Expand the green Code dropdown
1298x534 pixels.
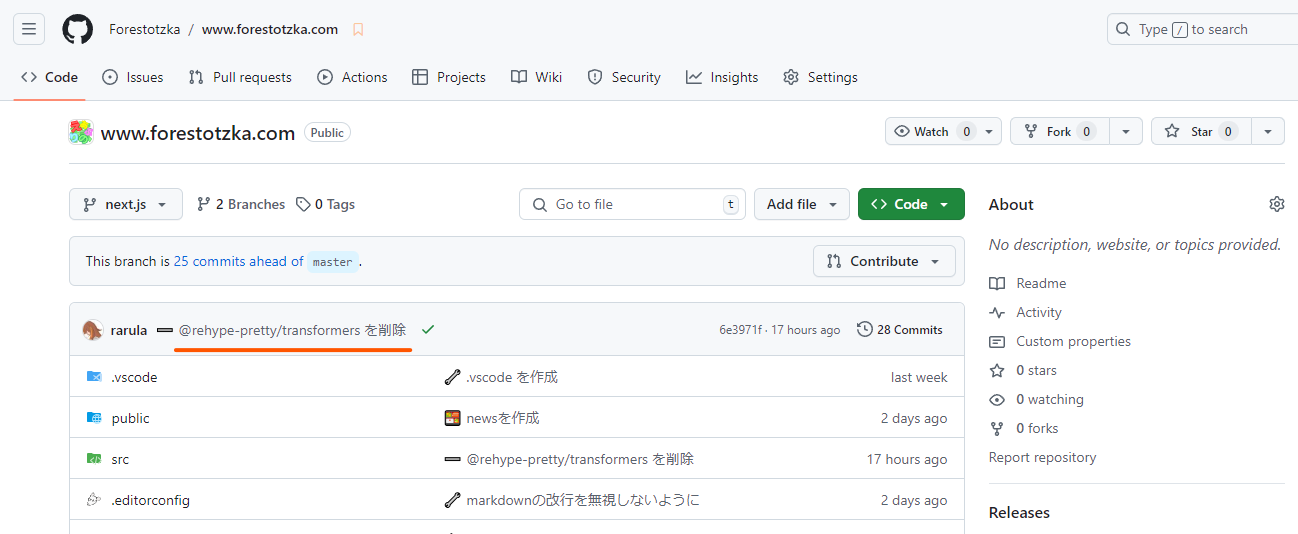coord(910,204)
